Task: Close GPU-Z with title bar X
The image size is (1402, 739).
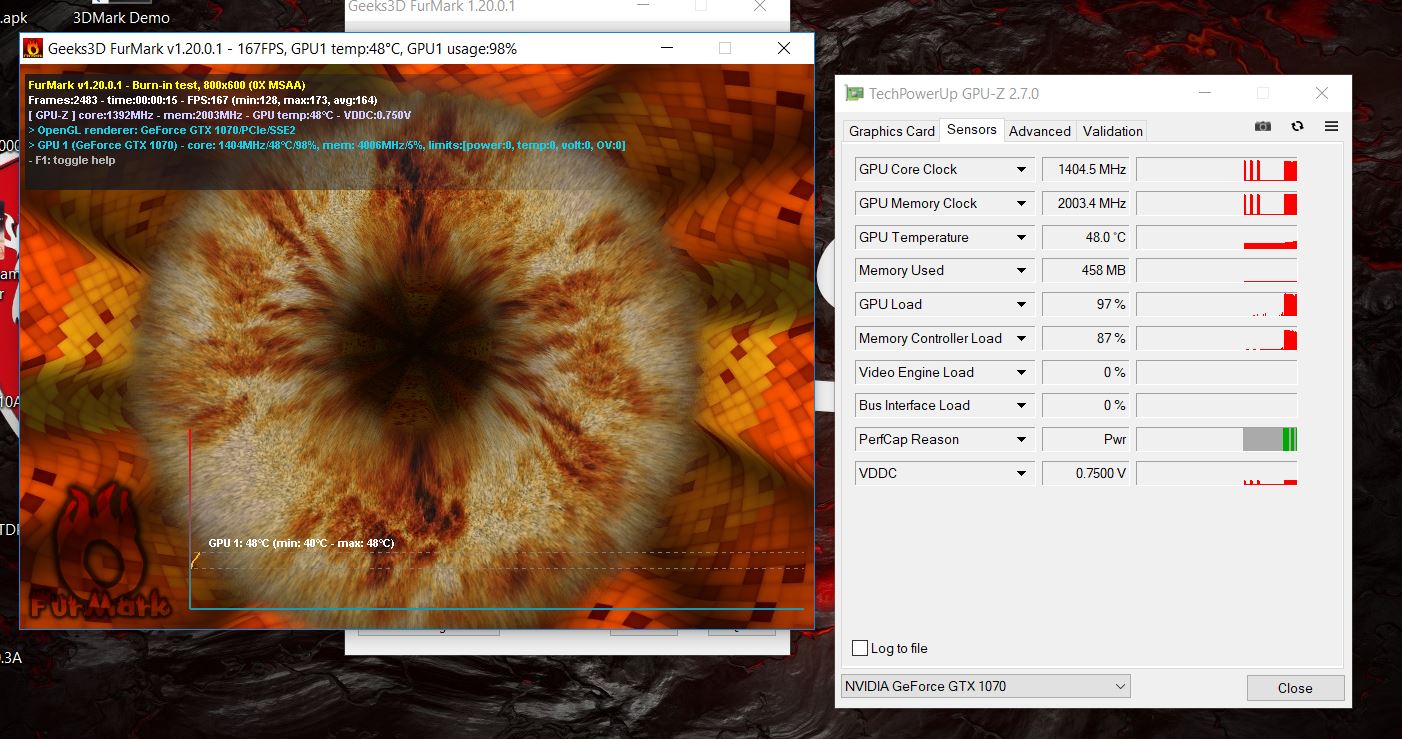Action: click(1321, 93)
